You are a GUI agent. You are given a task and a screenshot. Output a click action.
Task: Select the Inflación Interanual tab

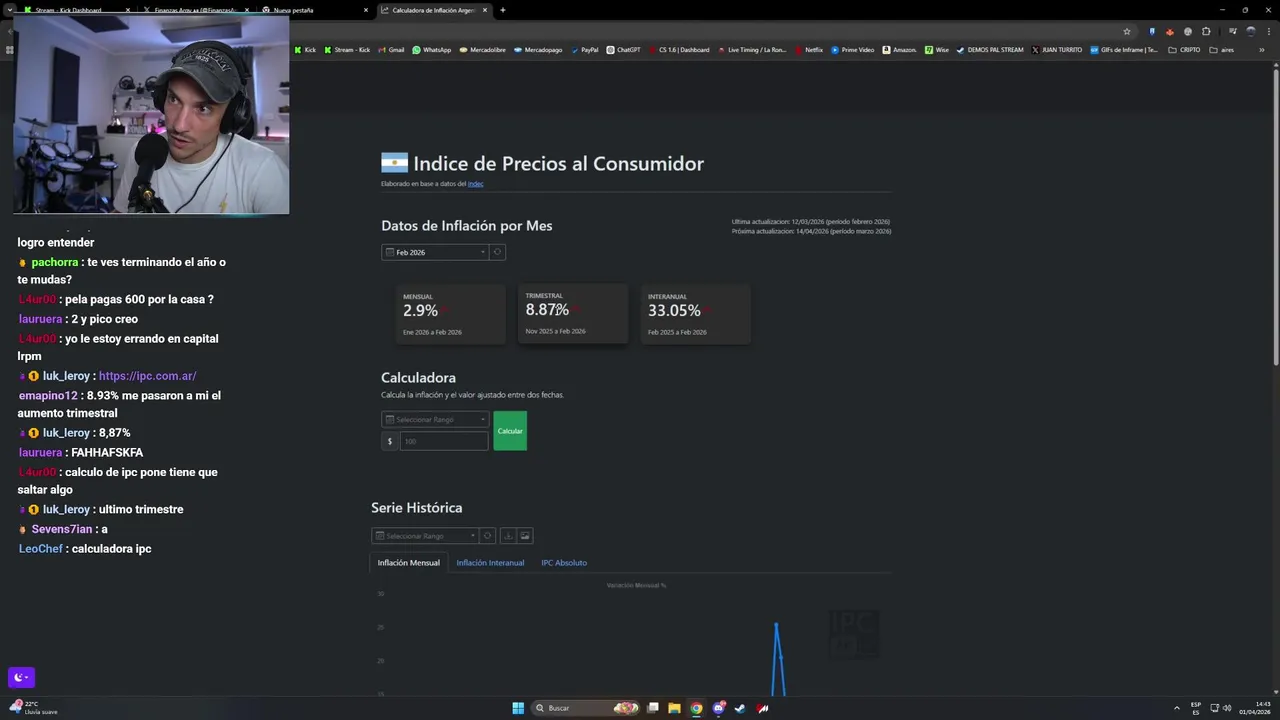coord(490,563)
